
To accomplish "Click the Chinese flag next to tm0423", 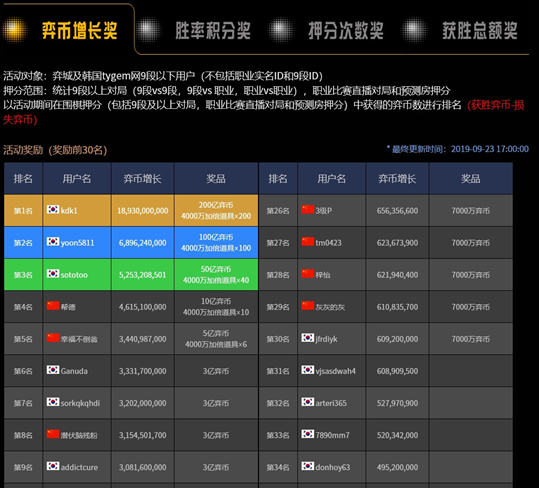I will click(308, 242).
